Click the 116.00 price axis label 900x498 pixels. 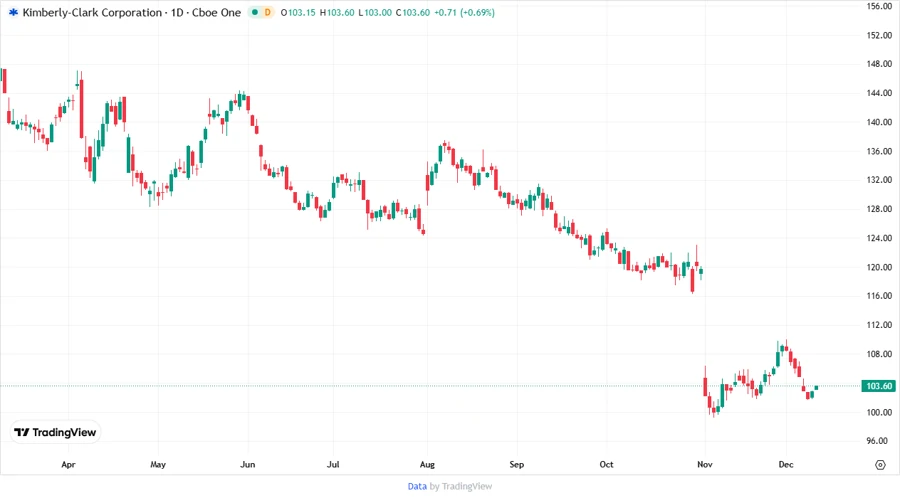879,296
